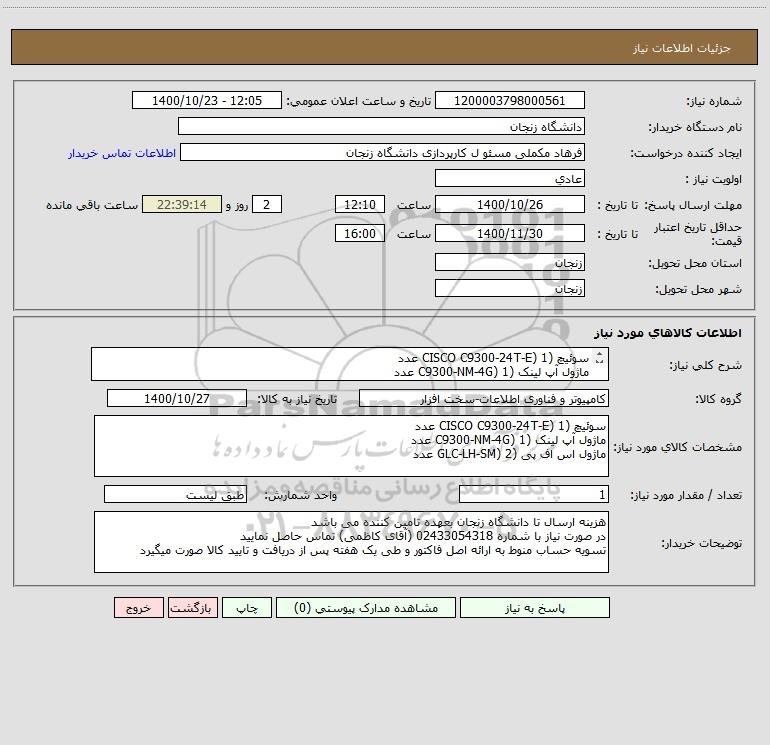Click the label ساعت باقی مانده
The height and width of the screenshot is (745, 770).
[92, 205]
